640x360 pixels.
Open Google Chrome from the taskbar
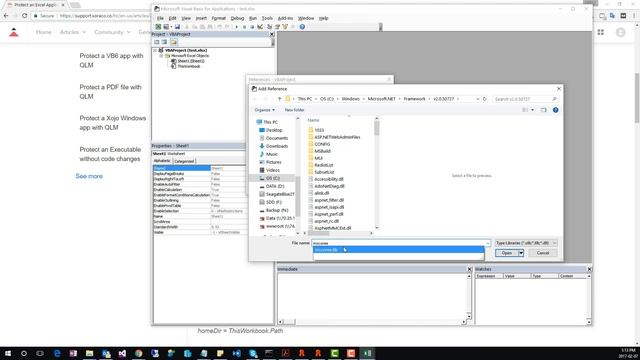point(138,353)
